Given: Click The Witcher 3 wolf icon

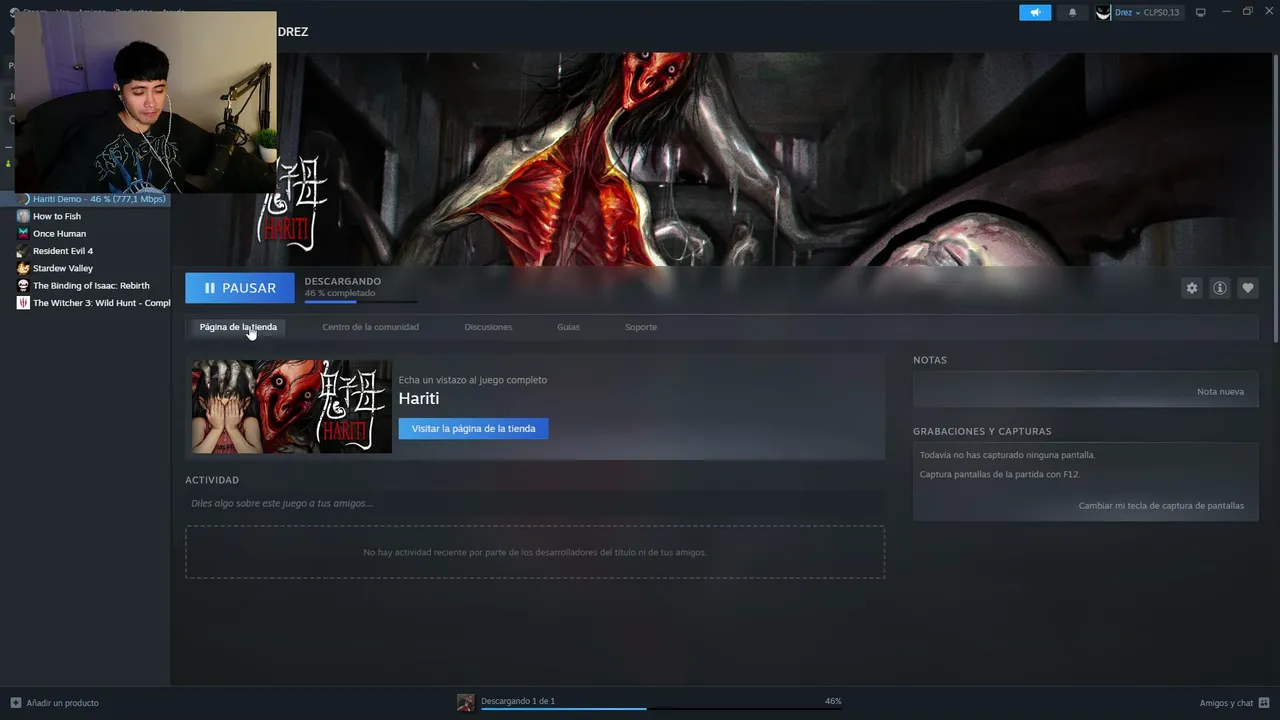Looking at the screenshot, I should (23, 303).
